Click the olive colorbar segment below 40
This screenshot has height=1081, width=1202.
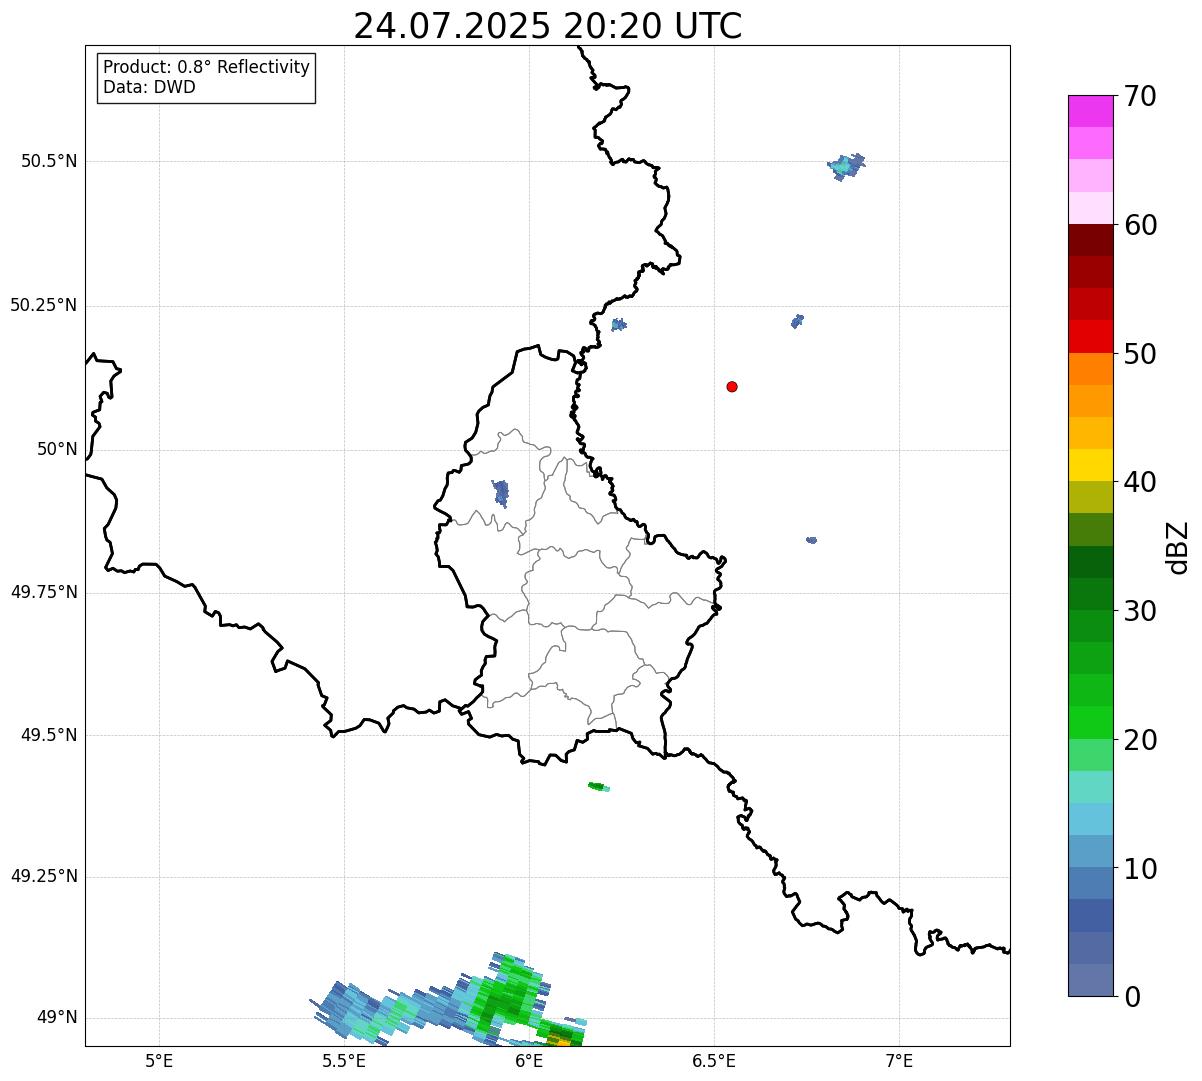tap(1090, 497)
